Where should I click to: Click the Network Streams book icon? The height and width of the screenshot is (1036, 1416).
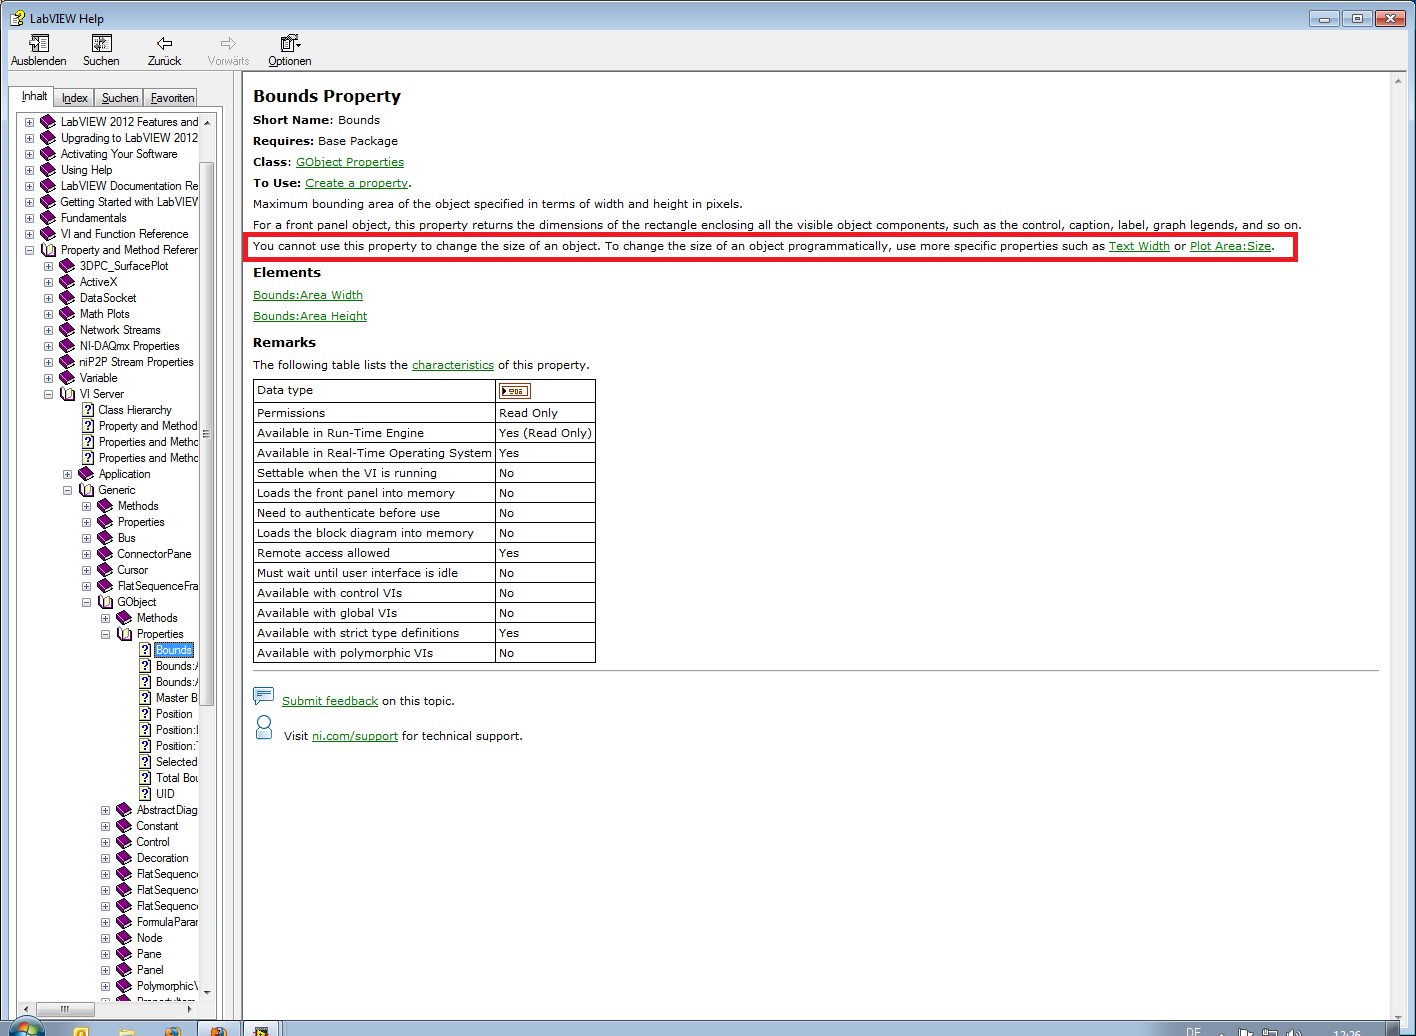click(x=67, y=330)
